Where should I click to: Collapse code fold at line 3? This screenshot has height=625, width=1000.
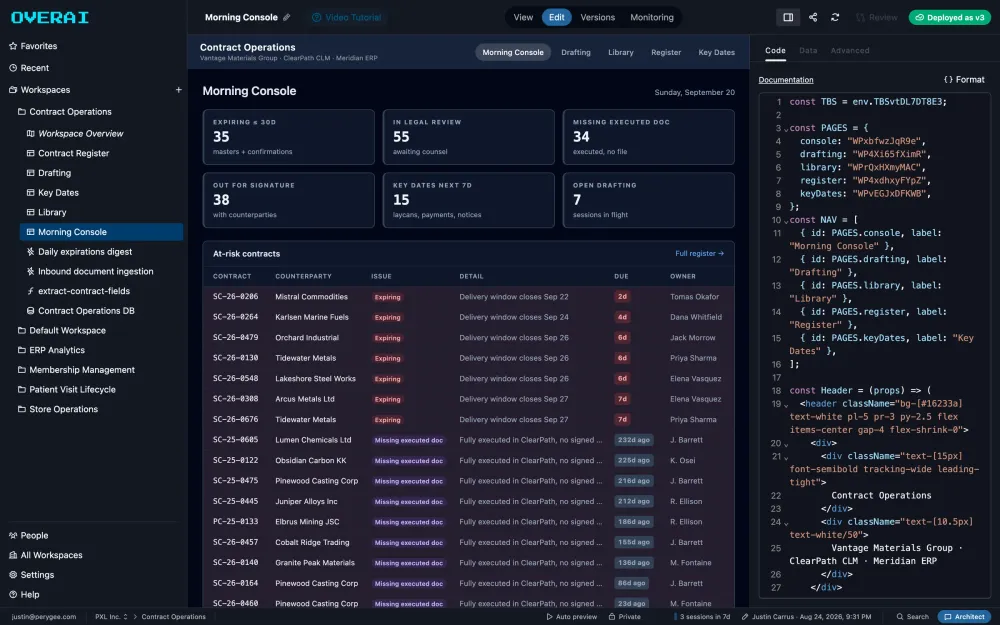pyautogui.click(x=786, y=129)
